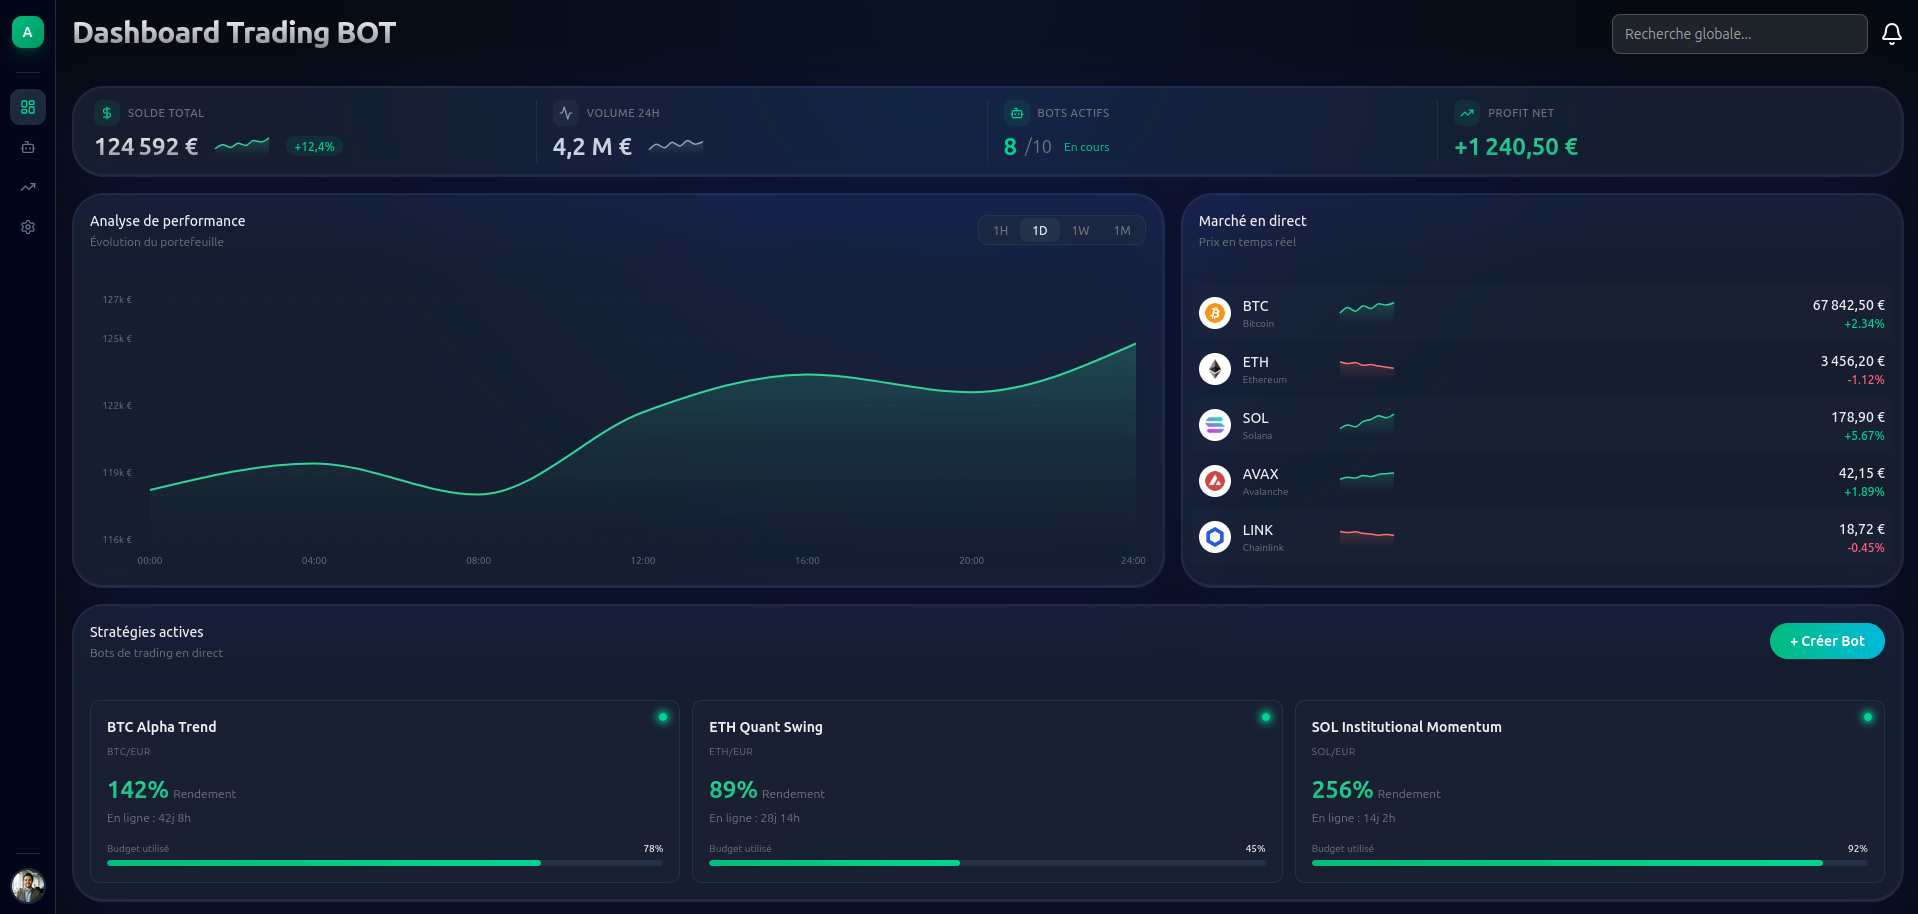Open the BTC price sparkline chart
This screenshot has width=1918, height=914.
(1366, 311)
